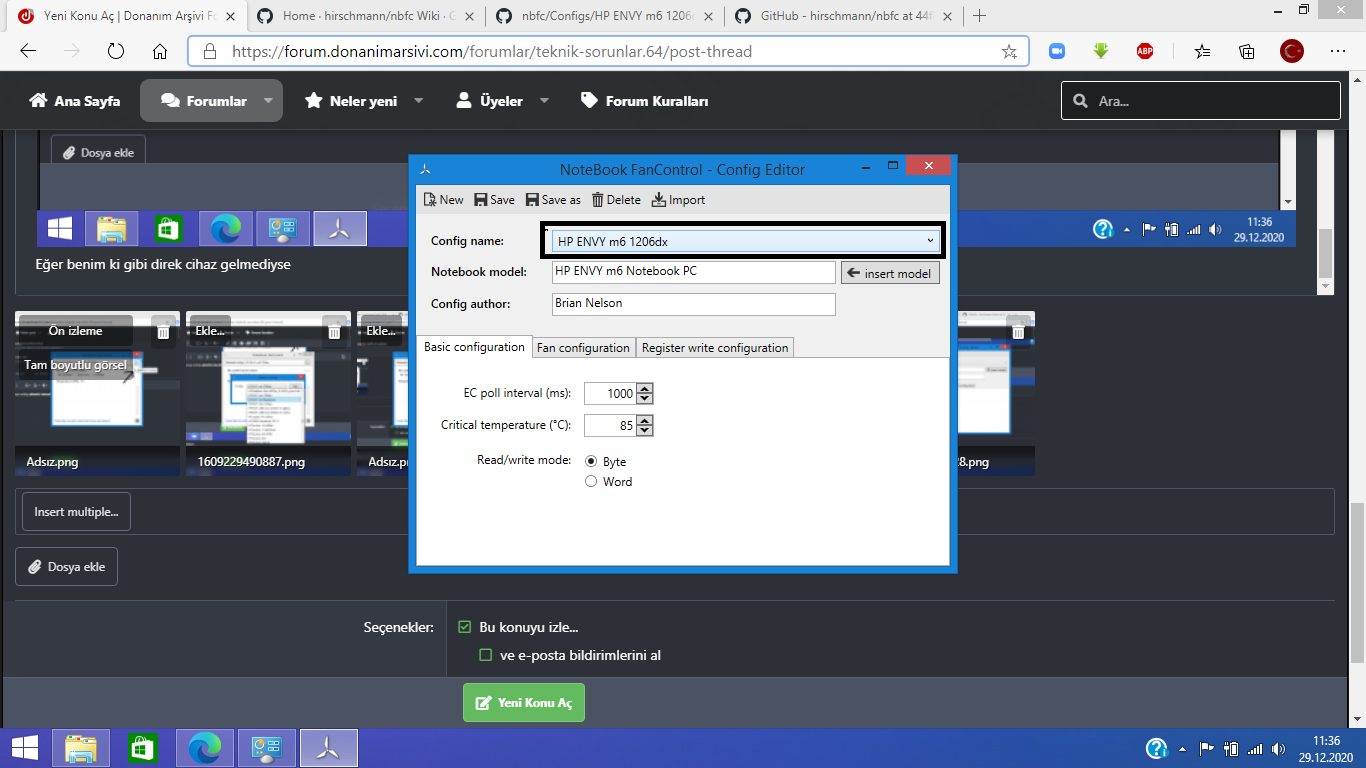This screenshot has height=768, width=1366.
Task: Expand the Forumlar menu arrow
Action: pyautogui.click(x=268, y=101)
